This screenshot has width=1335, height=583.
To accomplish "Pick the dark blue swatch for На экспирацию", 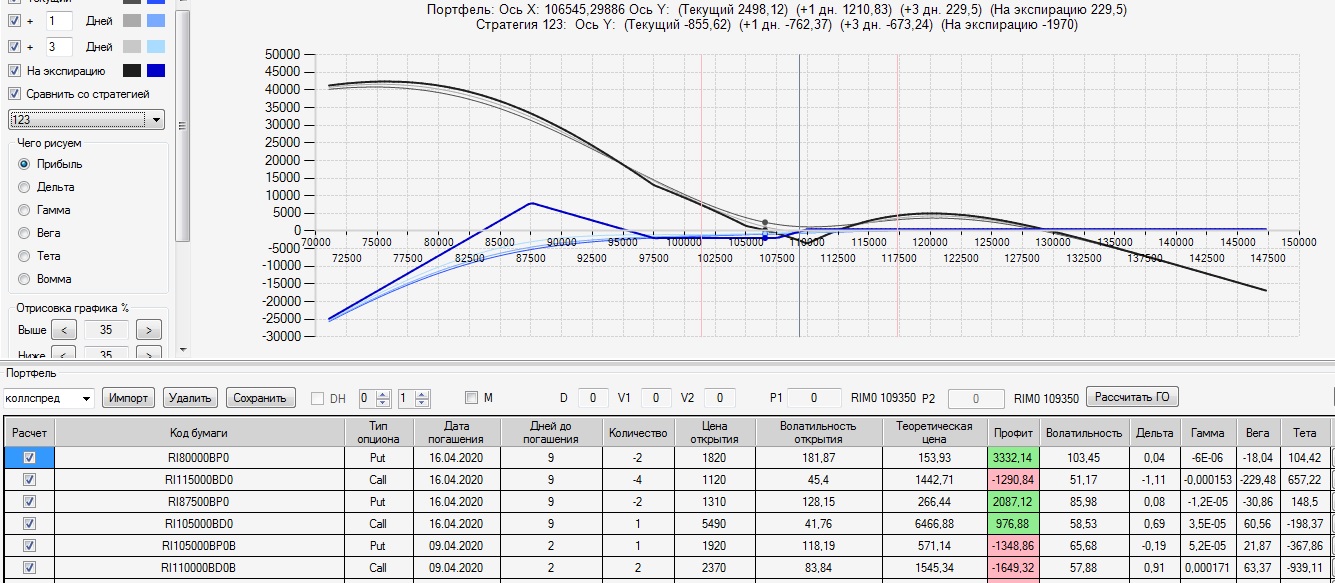I will pos(155,71).
